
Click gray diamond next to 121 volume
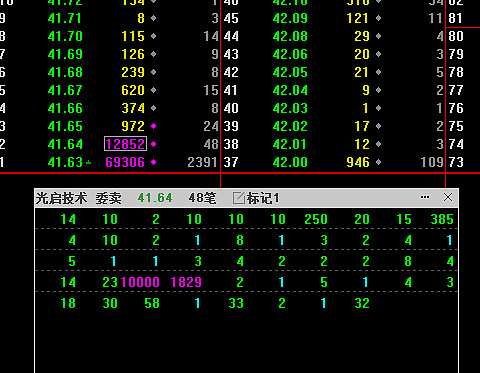click(378, 18)
